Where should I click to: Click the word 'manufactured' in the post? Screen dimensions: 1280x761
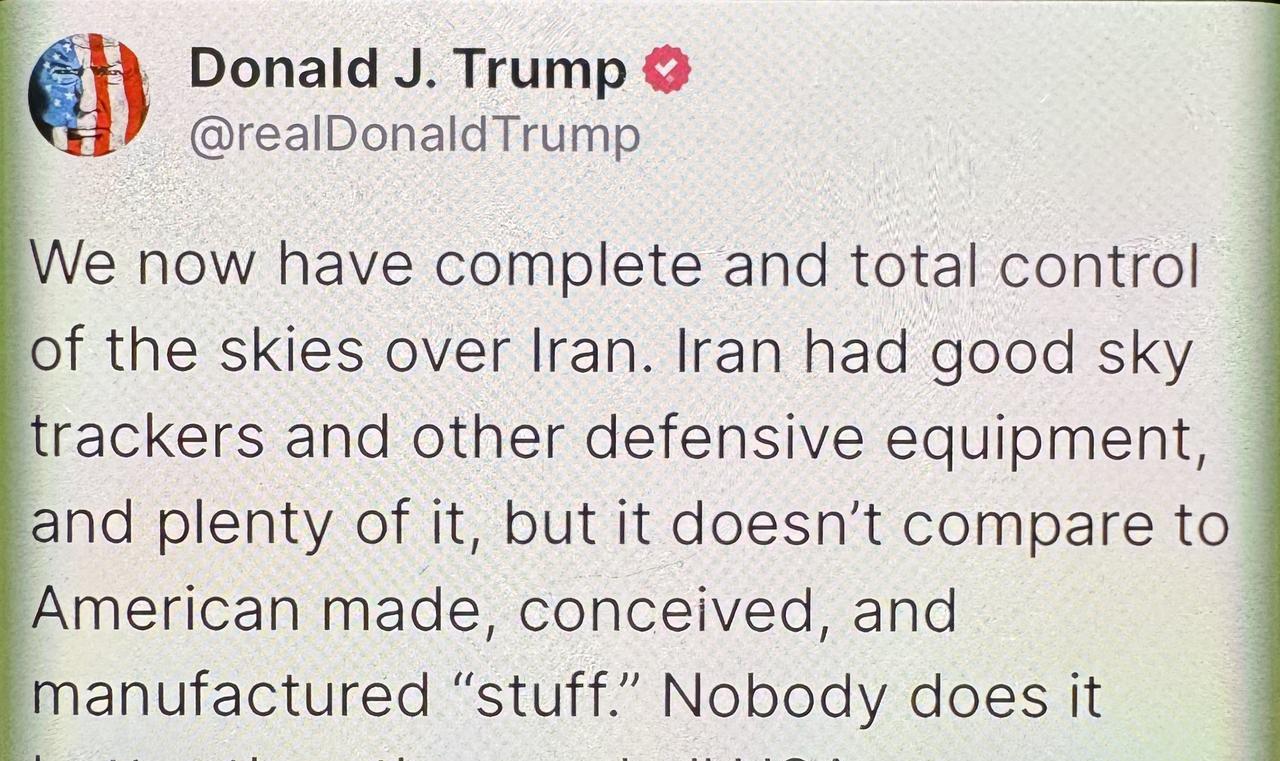[x=230, y=698]
